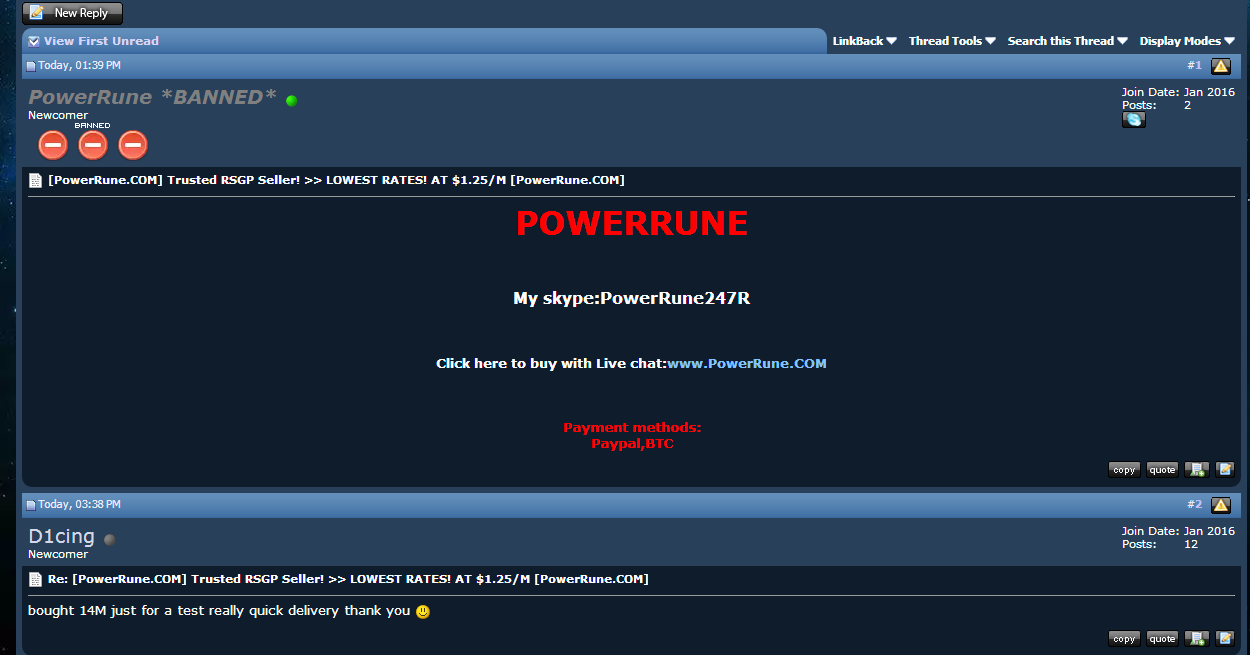Click the New Reply button

click(x=72, y=13)
